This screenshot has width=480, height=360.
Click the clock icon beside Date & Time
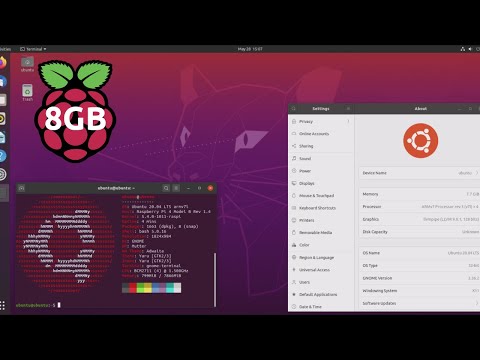[x=294, y=307]
